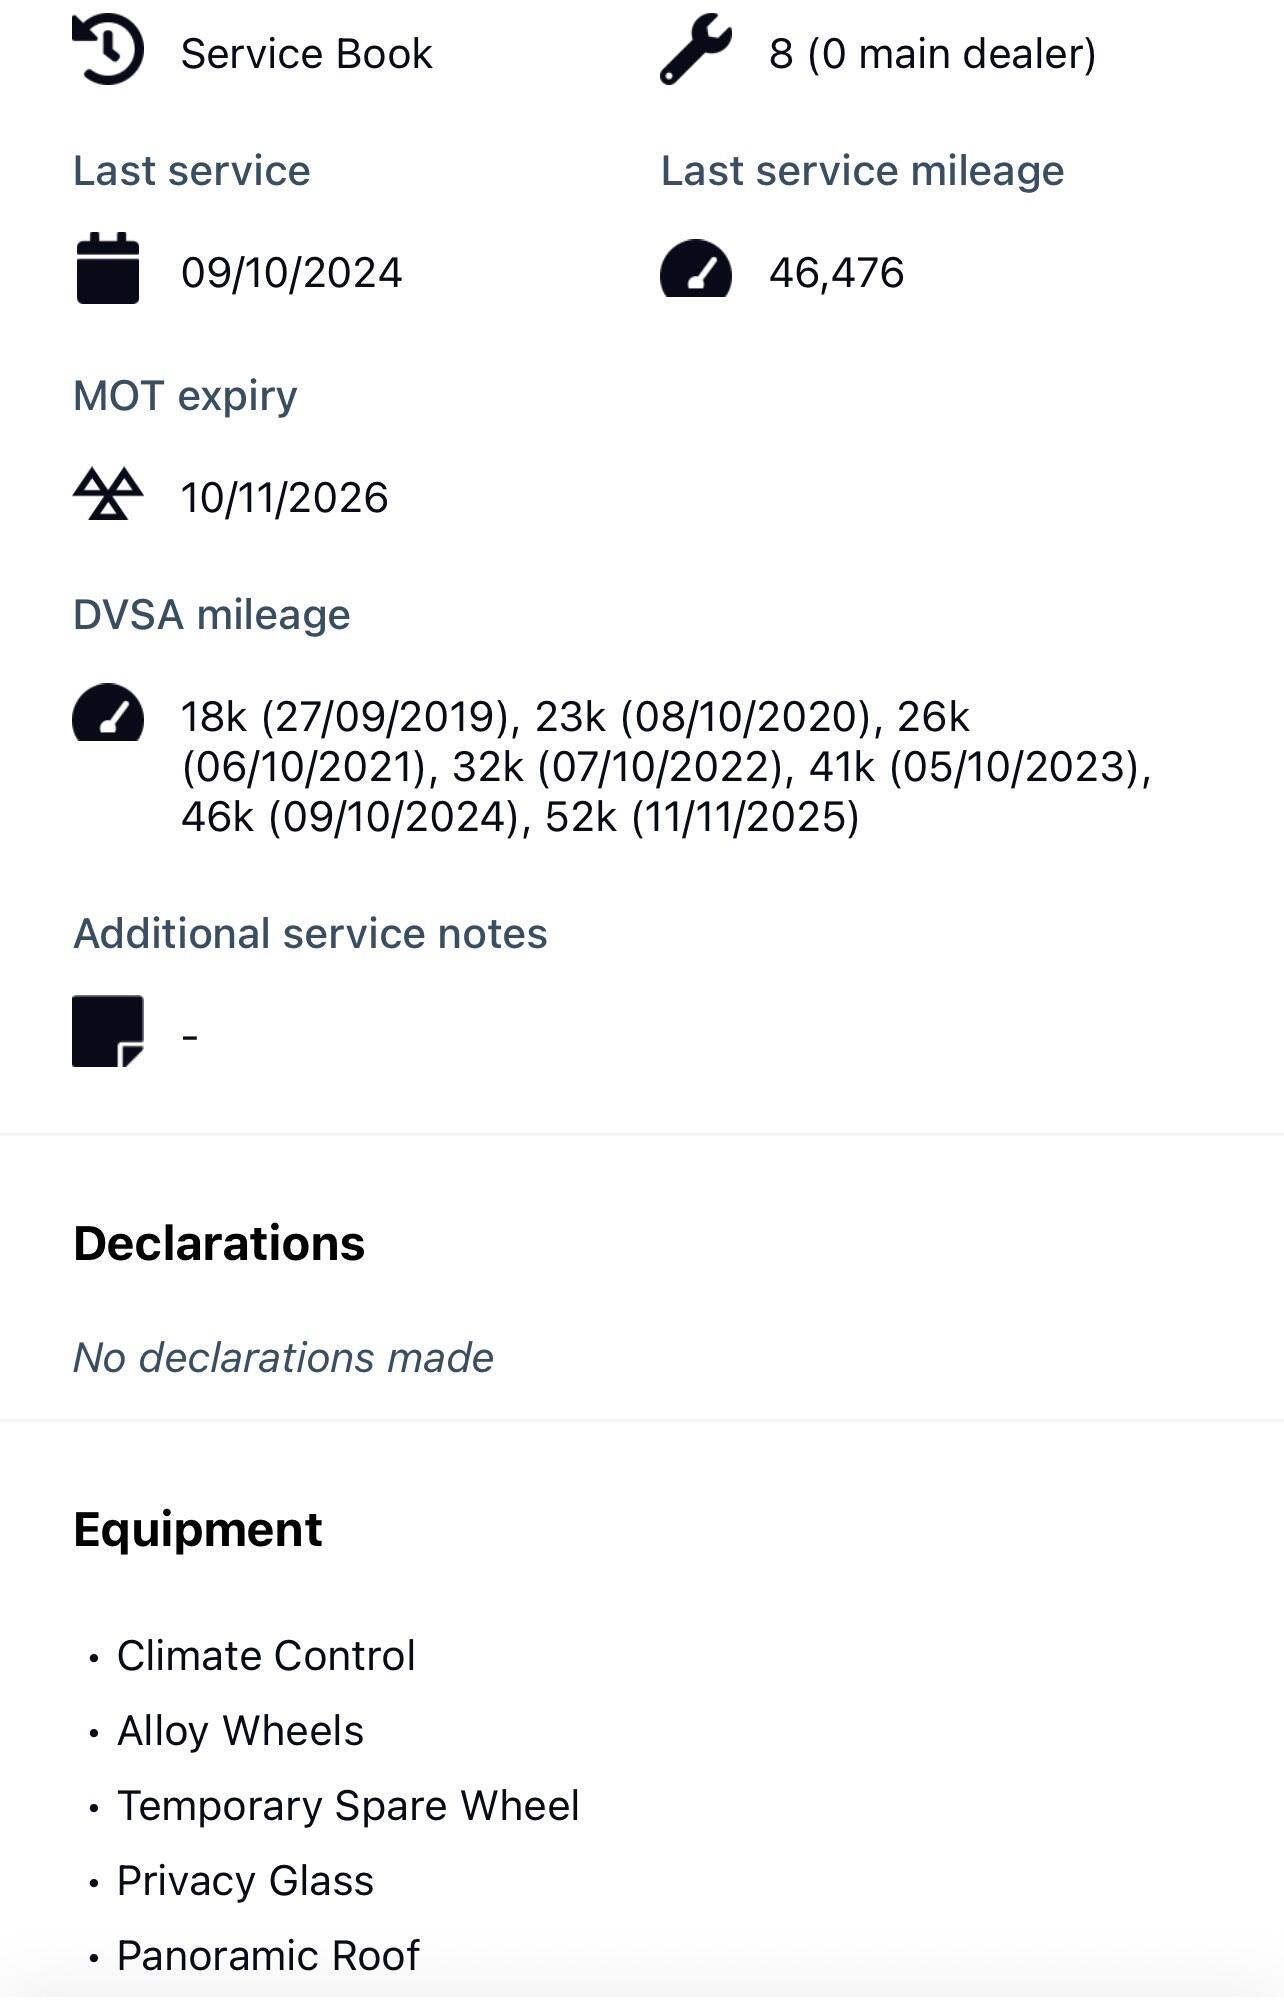Tap the DVSA mileage speedometer icon
This screenshot has height=2000, width=1284.
108,713
